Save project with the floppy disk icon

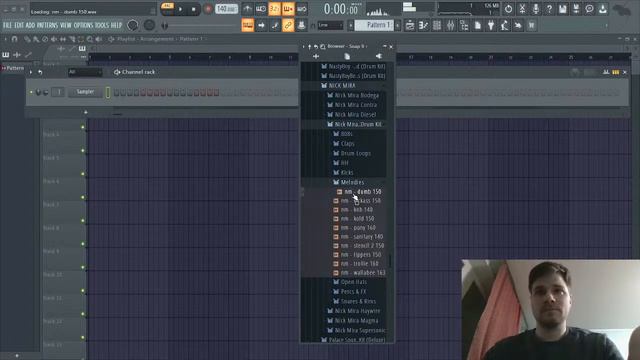(563, 9)
